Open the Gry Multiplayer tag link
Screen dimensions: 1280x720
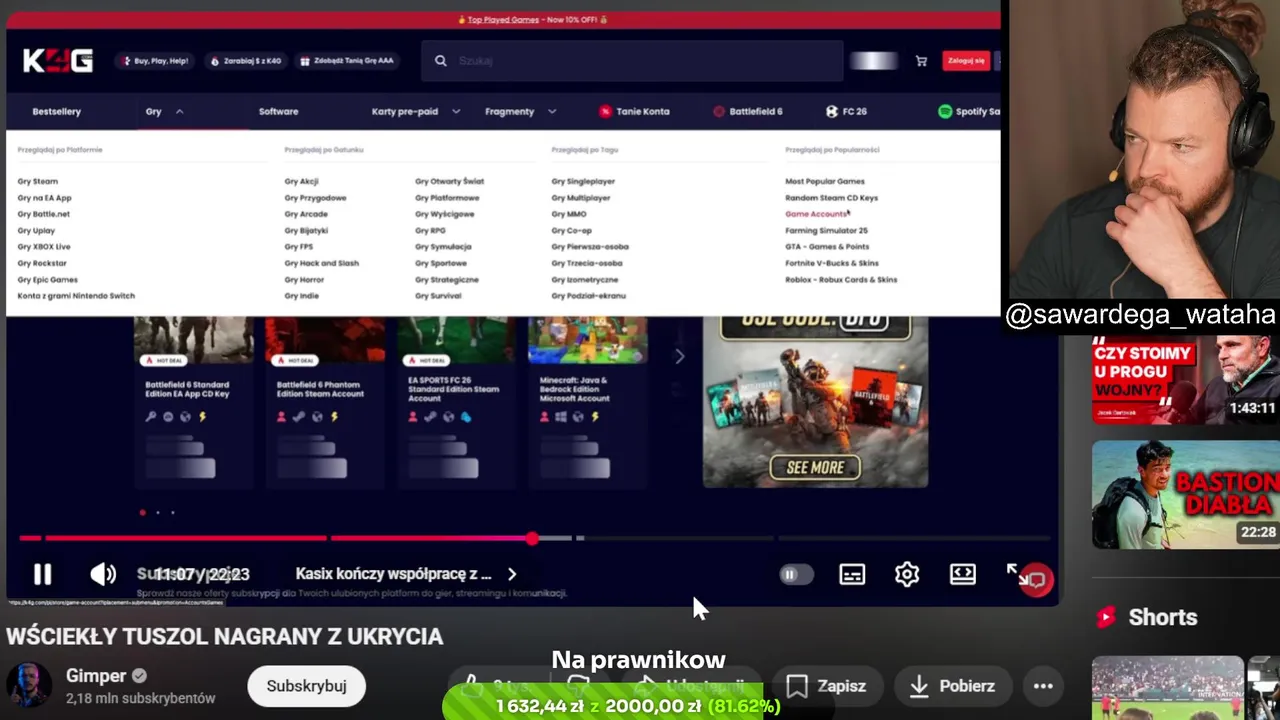tap(580, 198)
